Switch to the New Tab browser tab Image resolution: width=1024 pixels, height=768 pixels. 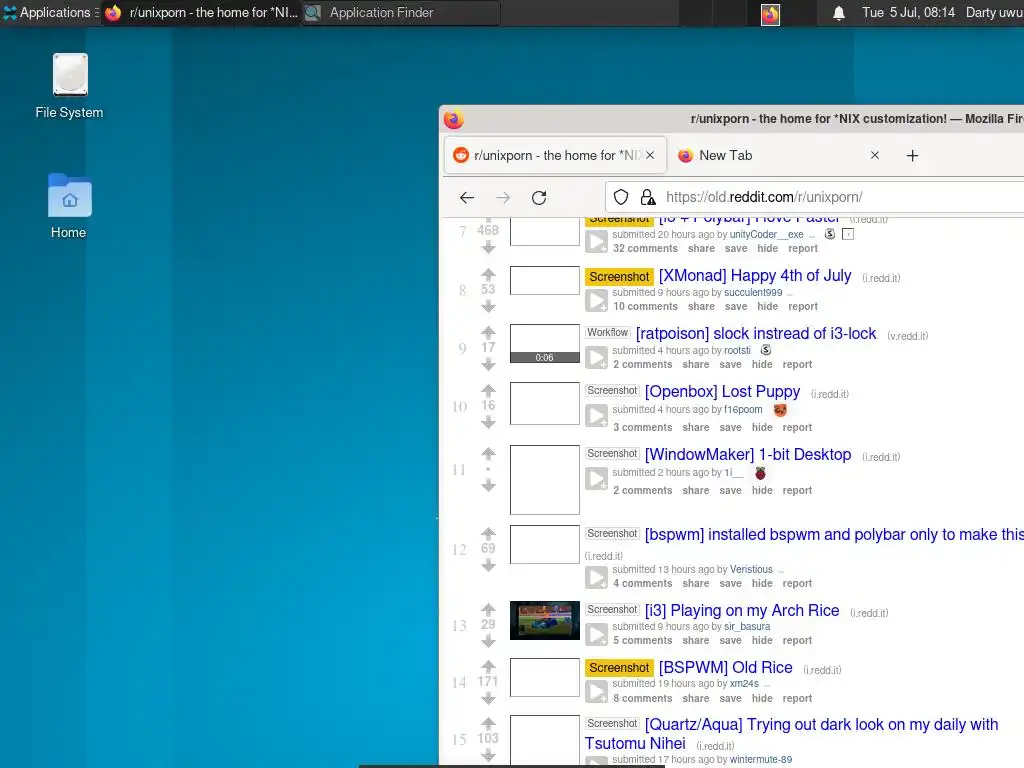[x=779, y=155]
